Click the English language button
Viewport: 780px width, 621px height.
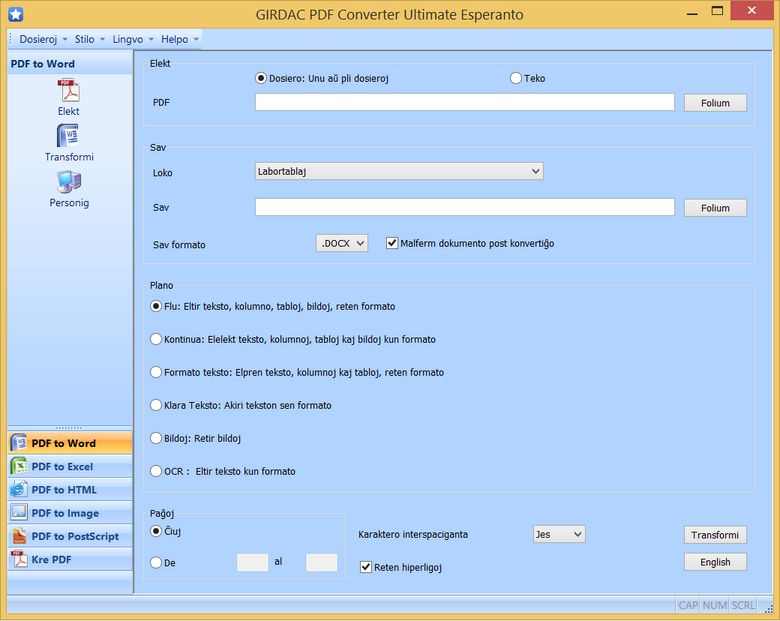(715, 562)
